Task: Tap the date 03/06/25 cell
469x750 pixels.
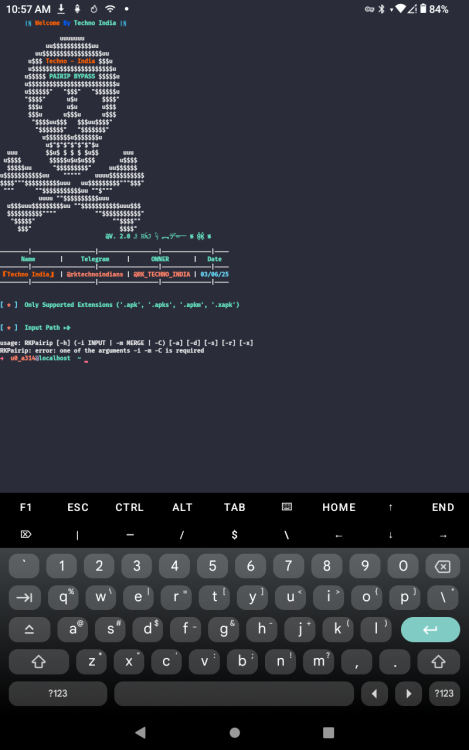Action: point(214,274)
